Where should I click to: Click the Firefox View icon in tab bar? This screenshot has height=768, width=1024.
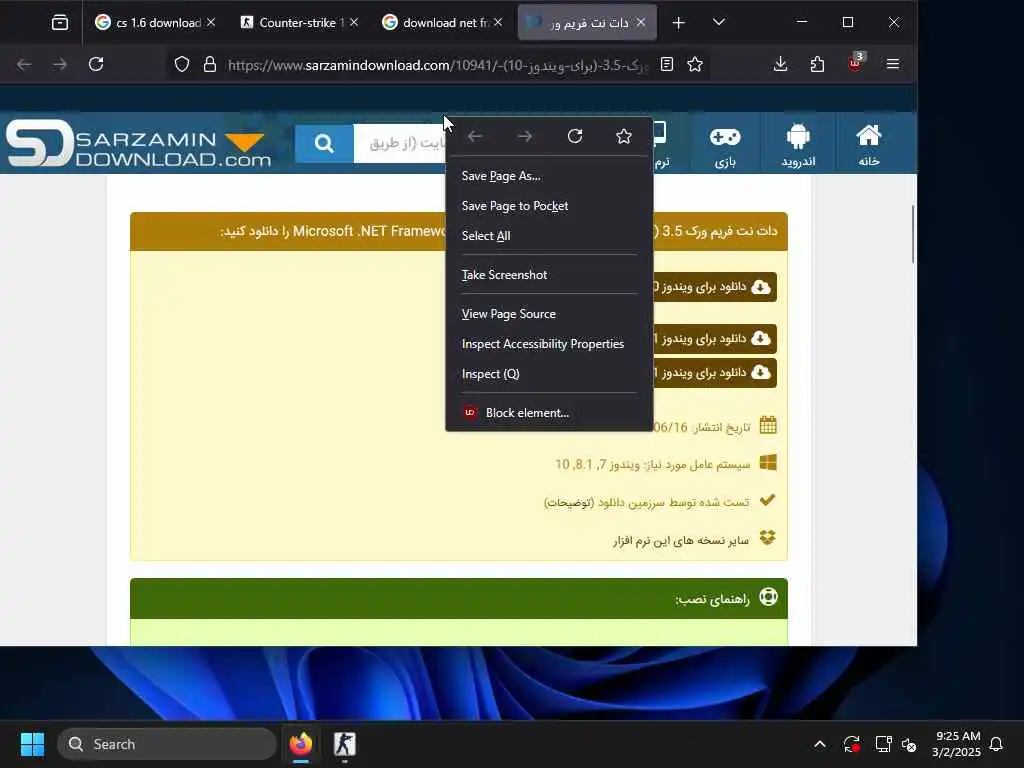(59, 23)
